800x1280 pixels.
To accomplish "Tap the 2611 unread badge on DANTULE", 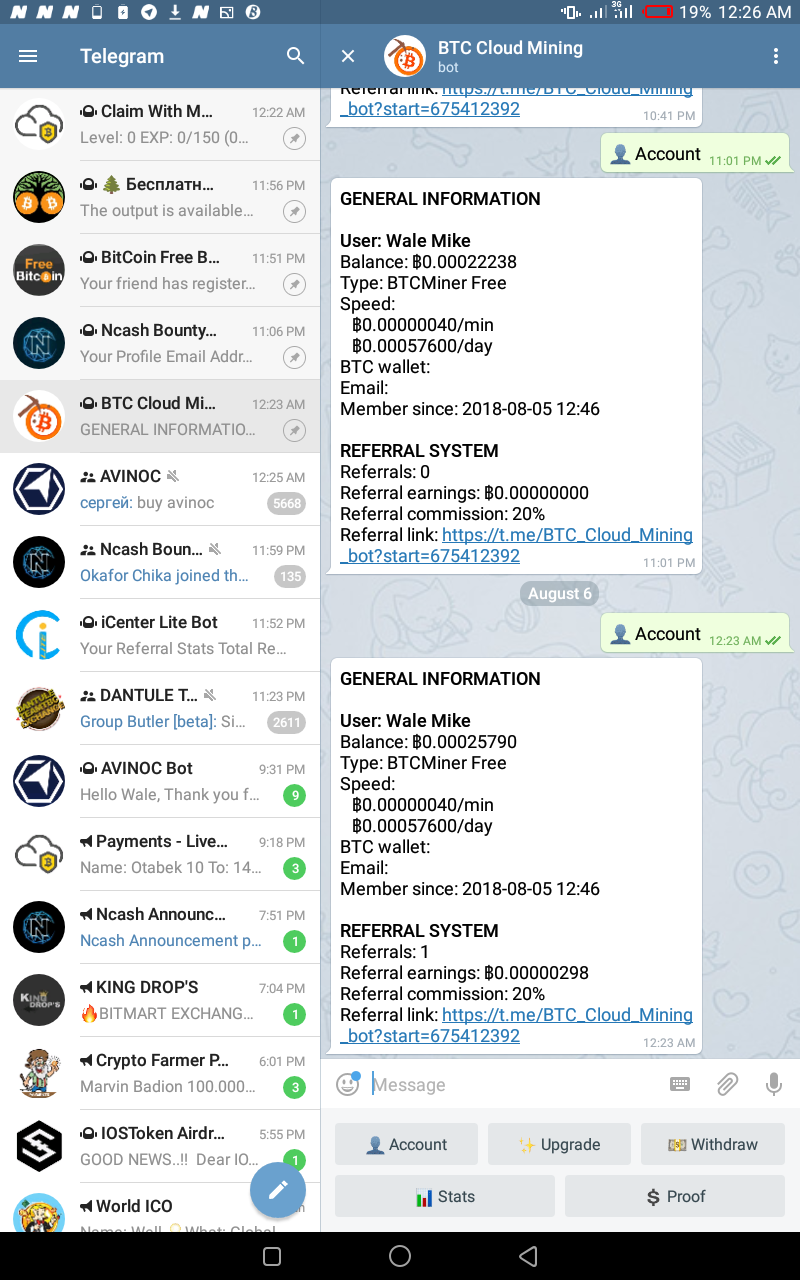I will pyautogui.click(x=287, y=722).
